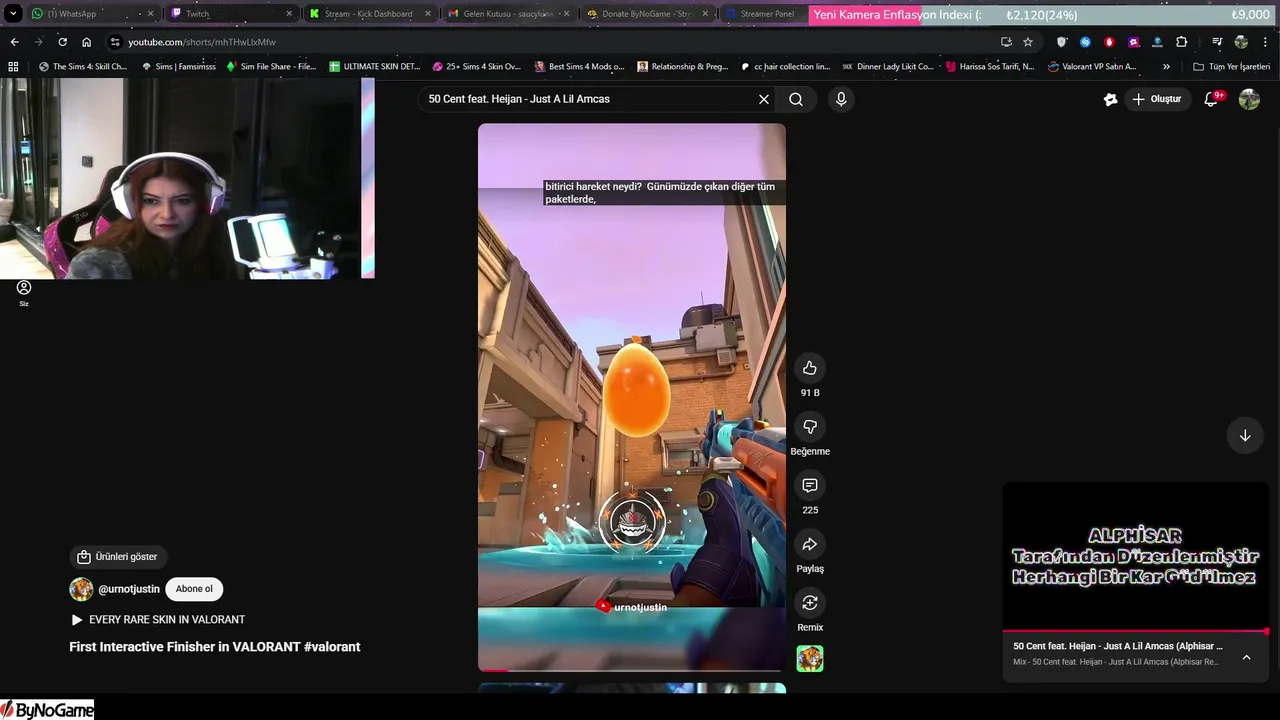Clear the YouTube search box text

click(x=764, y=99)
